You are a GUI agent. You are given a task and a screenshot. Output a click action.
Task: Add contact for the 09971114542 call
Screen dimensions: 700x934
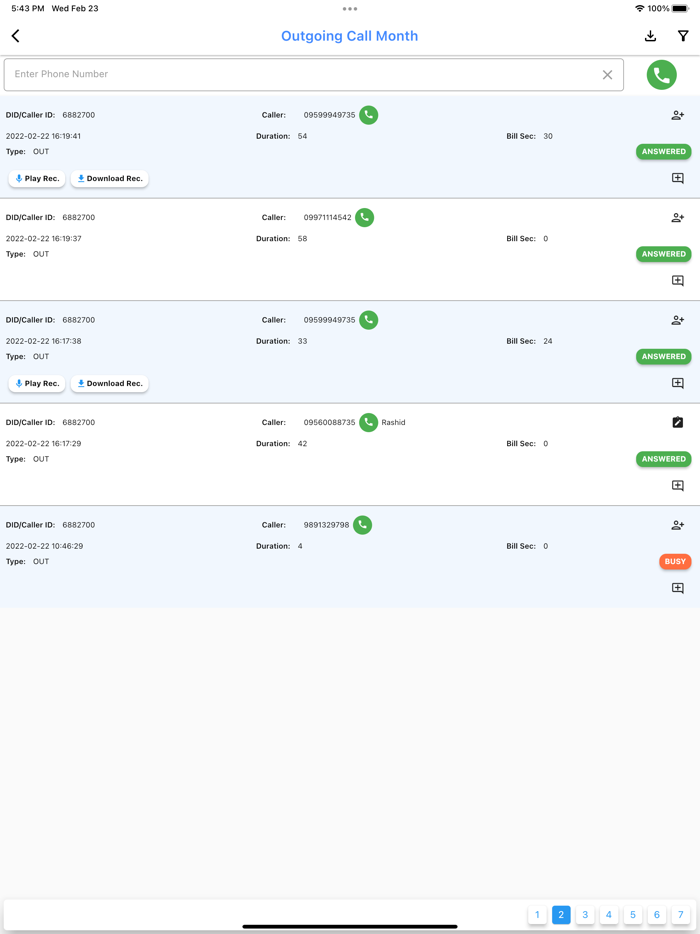[677, 217]
